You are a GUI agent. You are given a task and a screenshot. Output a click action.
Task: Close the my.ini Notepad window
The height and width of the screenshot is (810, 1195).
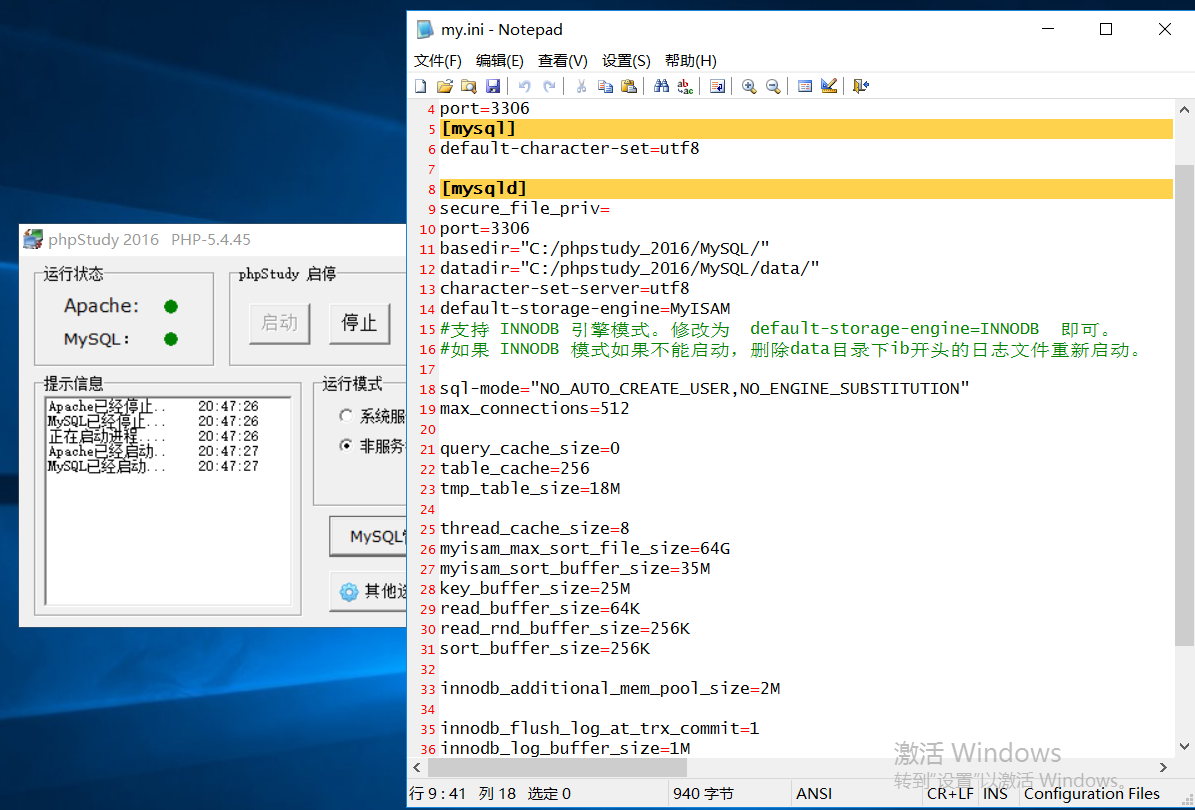pos(1165,30)
